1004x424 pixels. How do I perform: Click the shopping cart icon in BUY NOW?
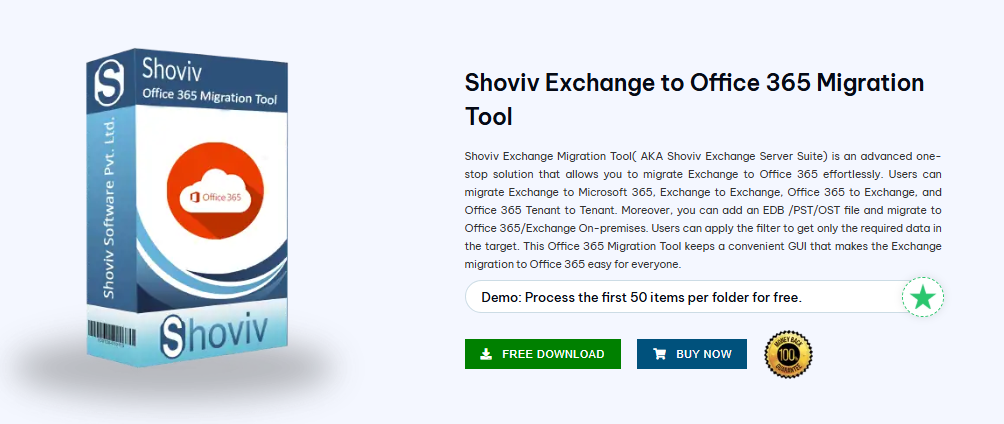point(659,354)
